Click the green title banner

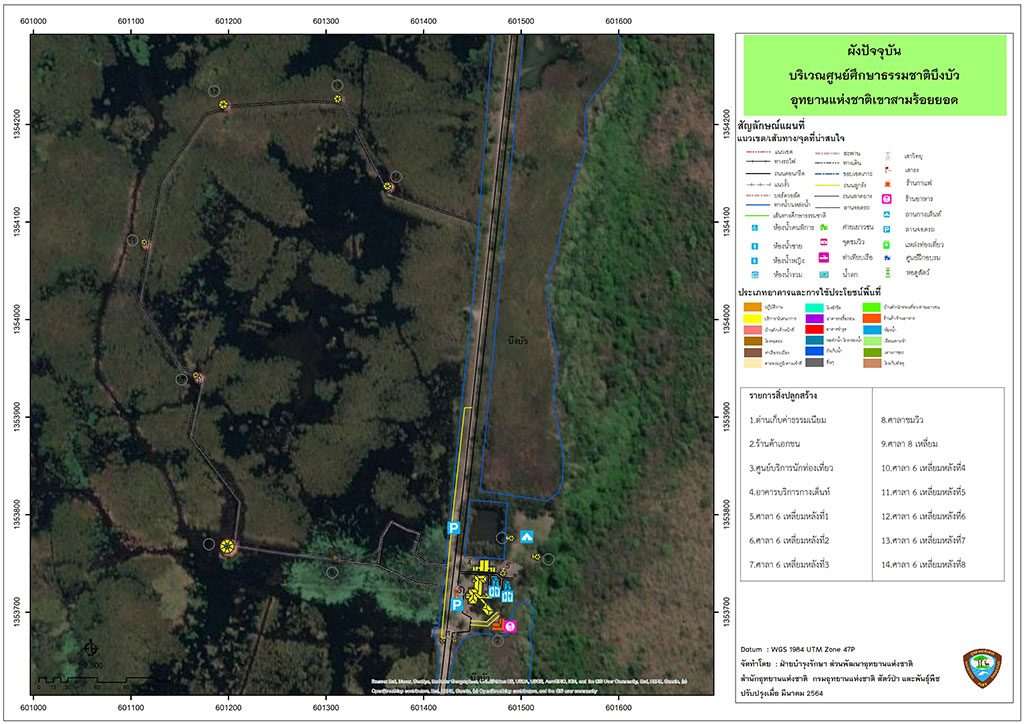click(x=872, y=75)
